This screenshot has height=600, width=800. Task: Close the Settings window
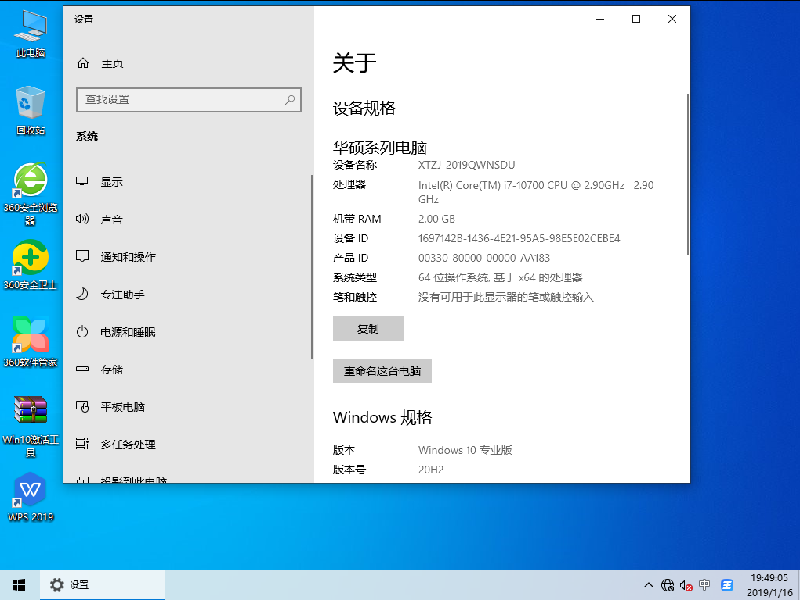pyautogui.click(x=672, y=19)
